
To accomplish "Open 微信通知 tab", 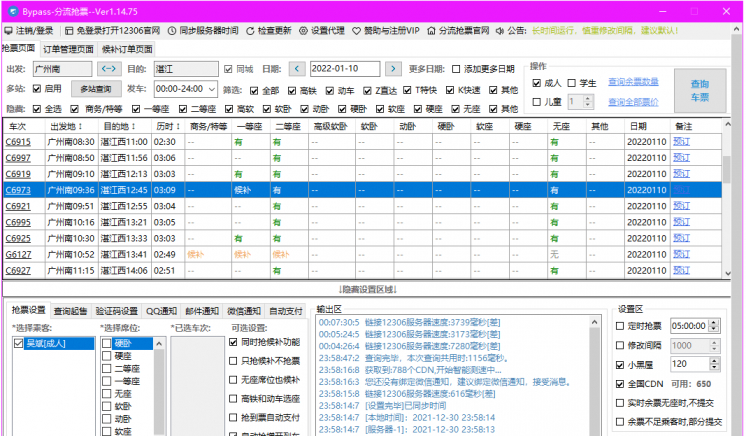I will pos(244,311).
